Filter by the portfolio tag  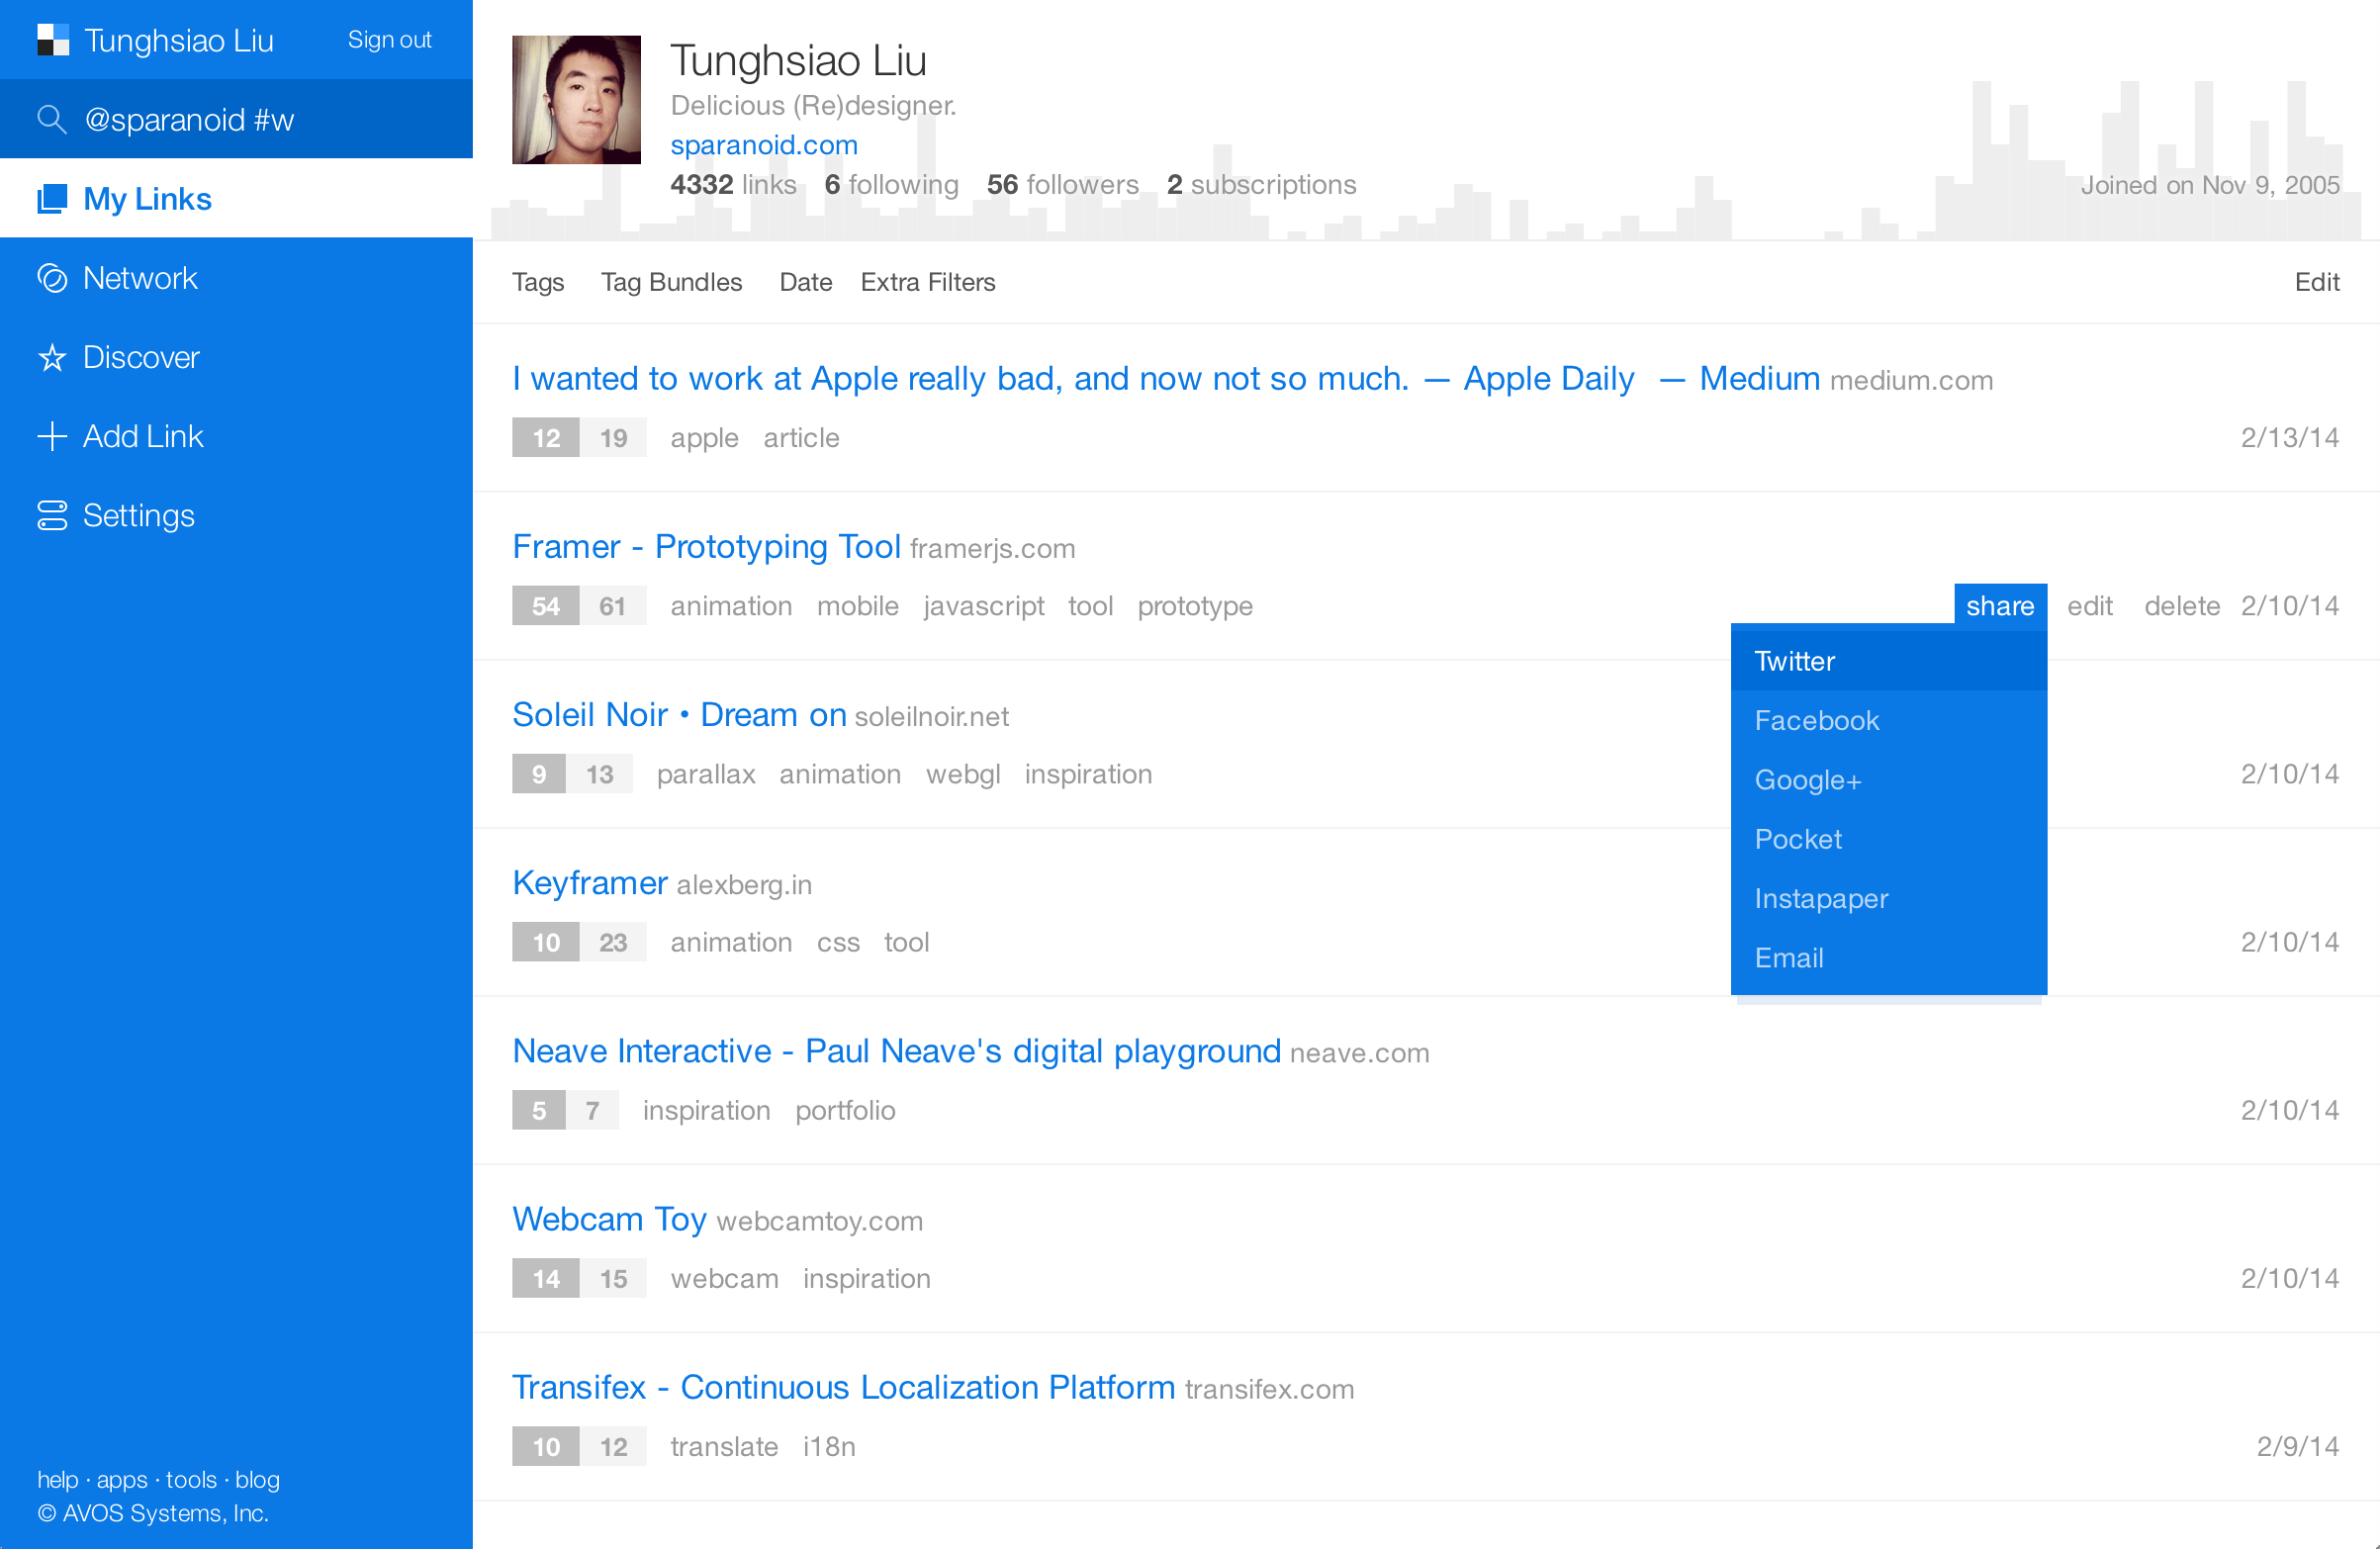(x=845, y=1110)
